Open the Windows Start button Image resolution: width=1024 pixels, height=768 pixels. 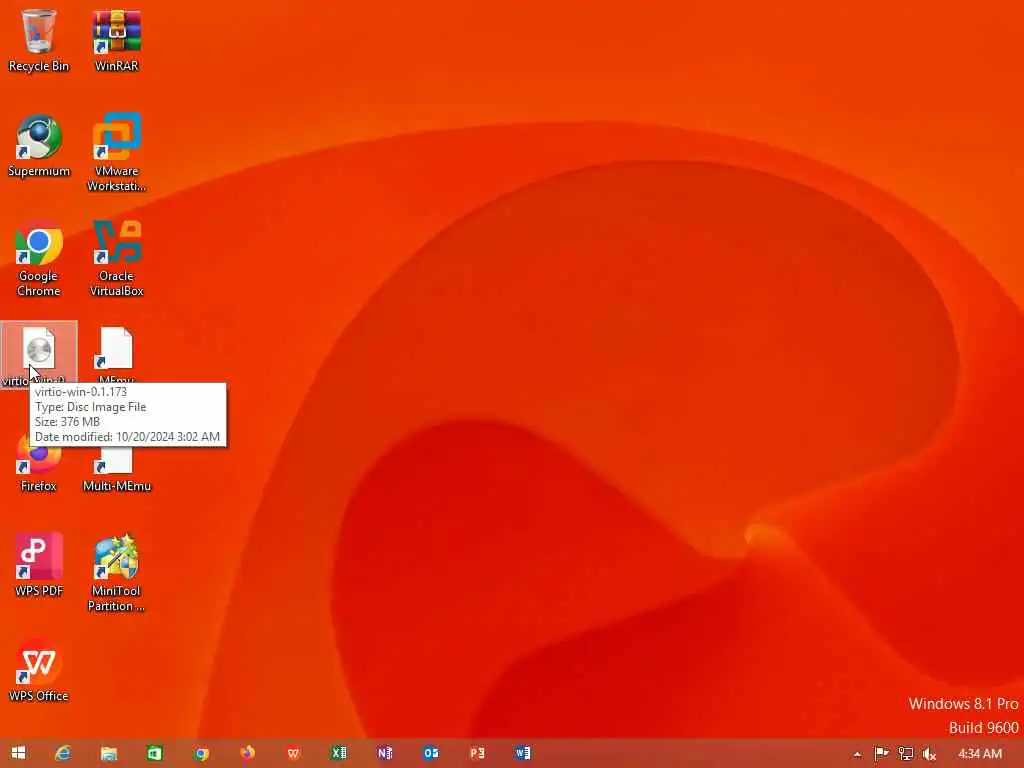(18, 753)
